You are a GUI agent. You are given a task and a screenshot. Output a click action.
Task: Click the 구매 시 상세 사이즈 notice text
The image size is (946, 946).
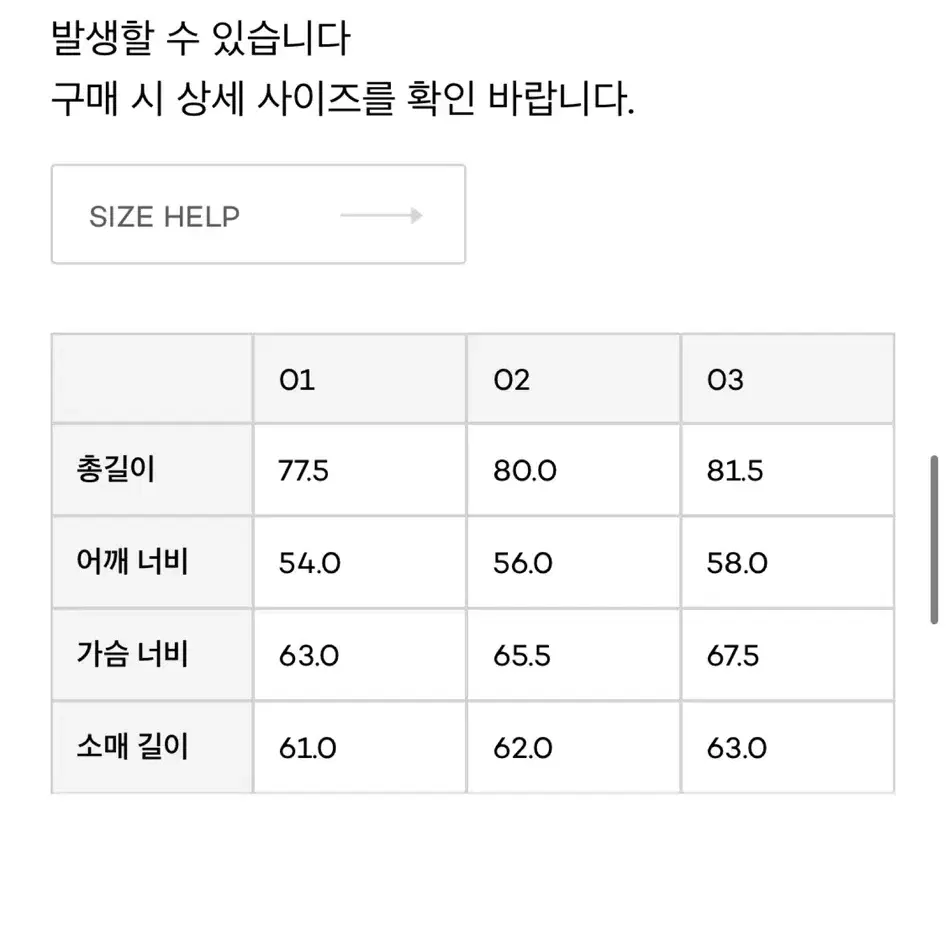tap(343, 98)
